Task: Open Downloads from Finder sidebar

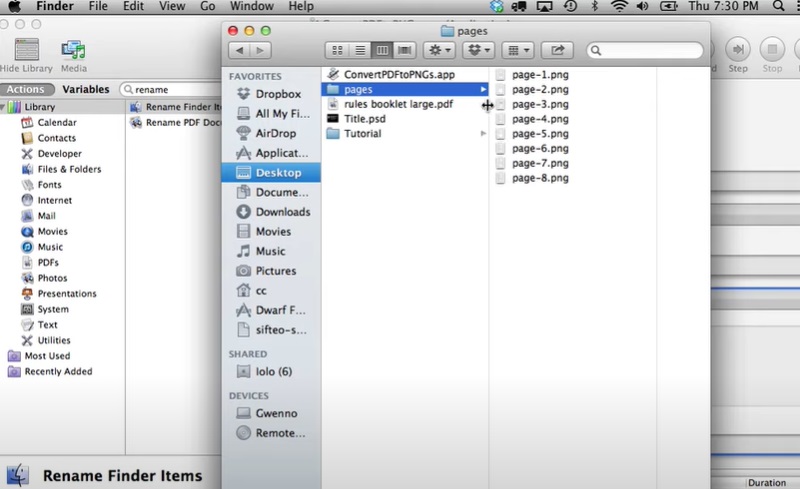Action: point(271,212)
